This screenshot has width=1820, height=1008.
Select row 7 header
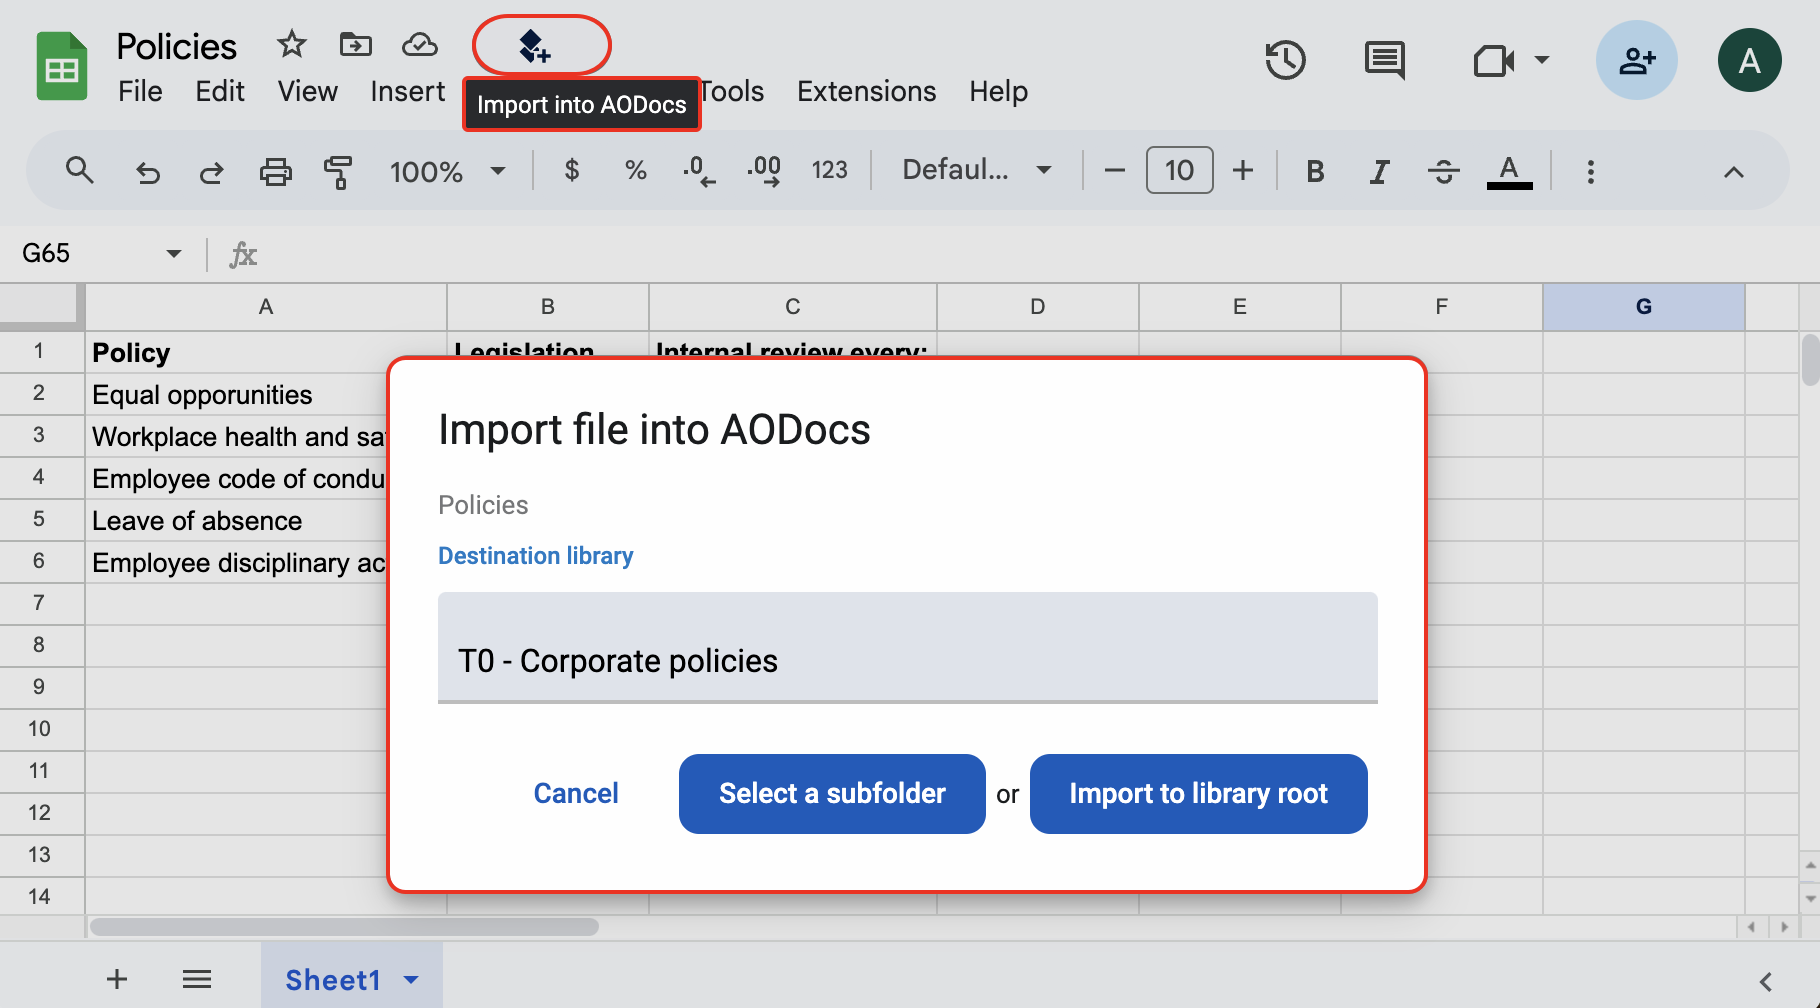[40, 603]
